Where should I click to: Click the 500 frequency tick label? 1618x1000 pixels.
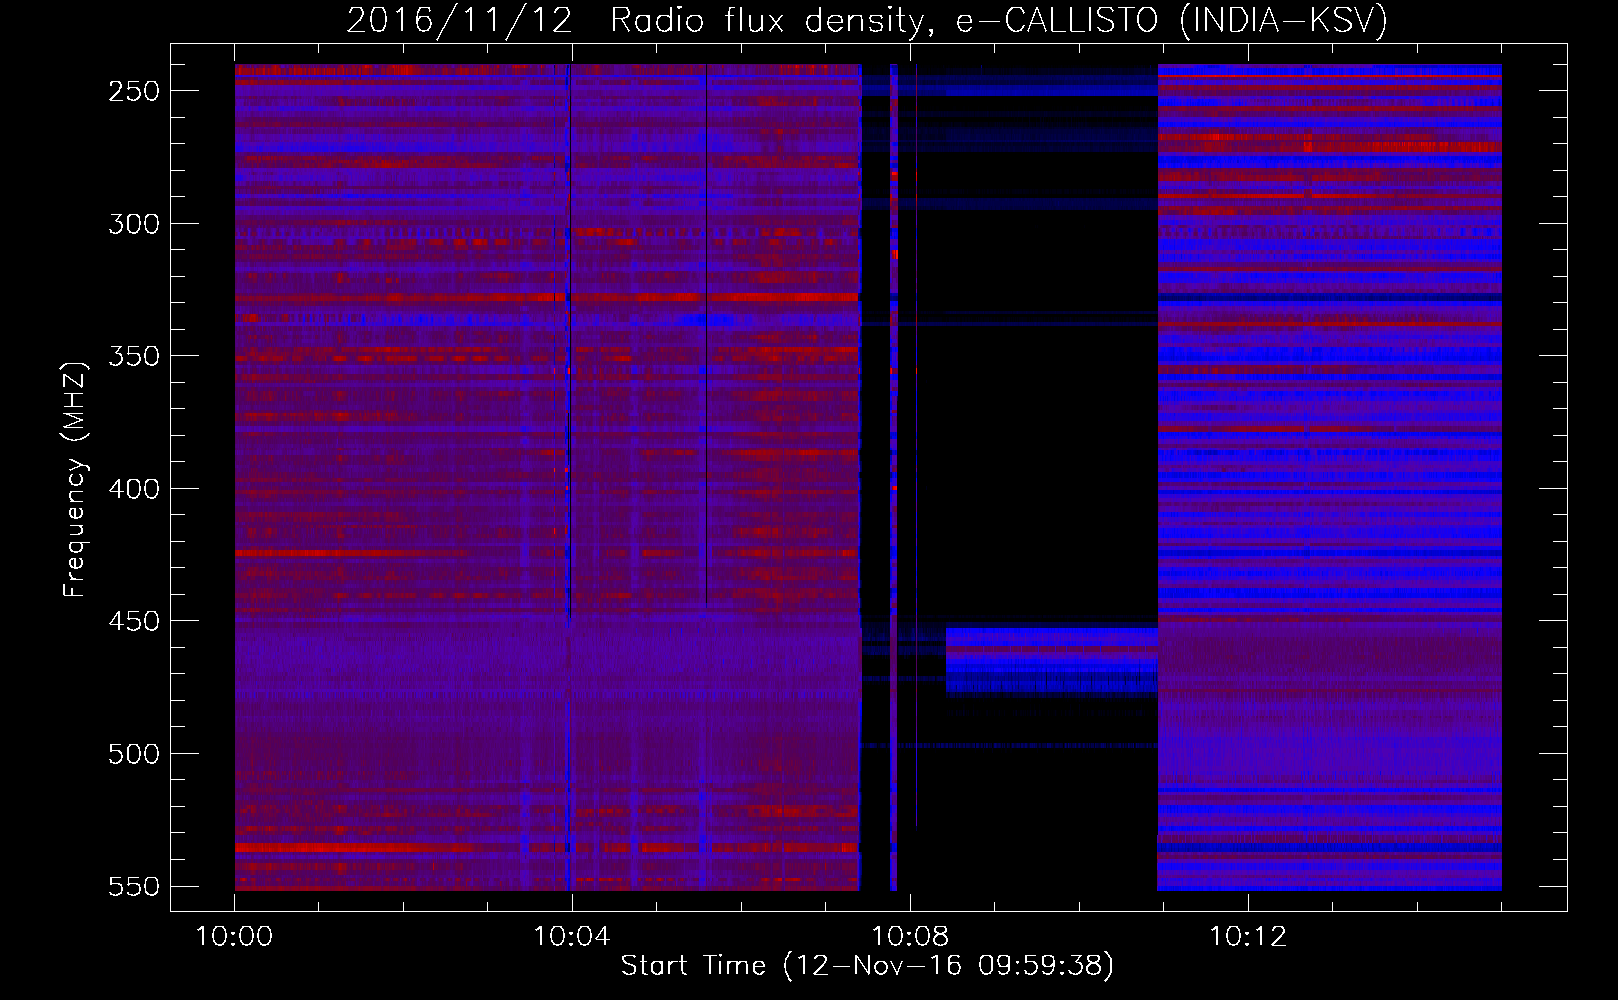[x=134, y=754]
